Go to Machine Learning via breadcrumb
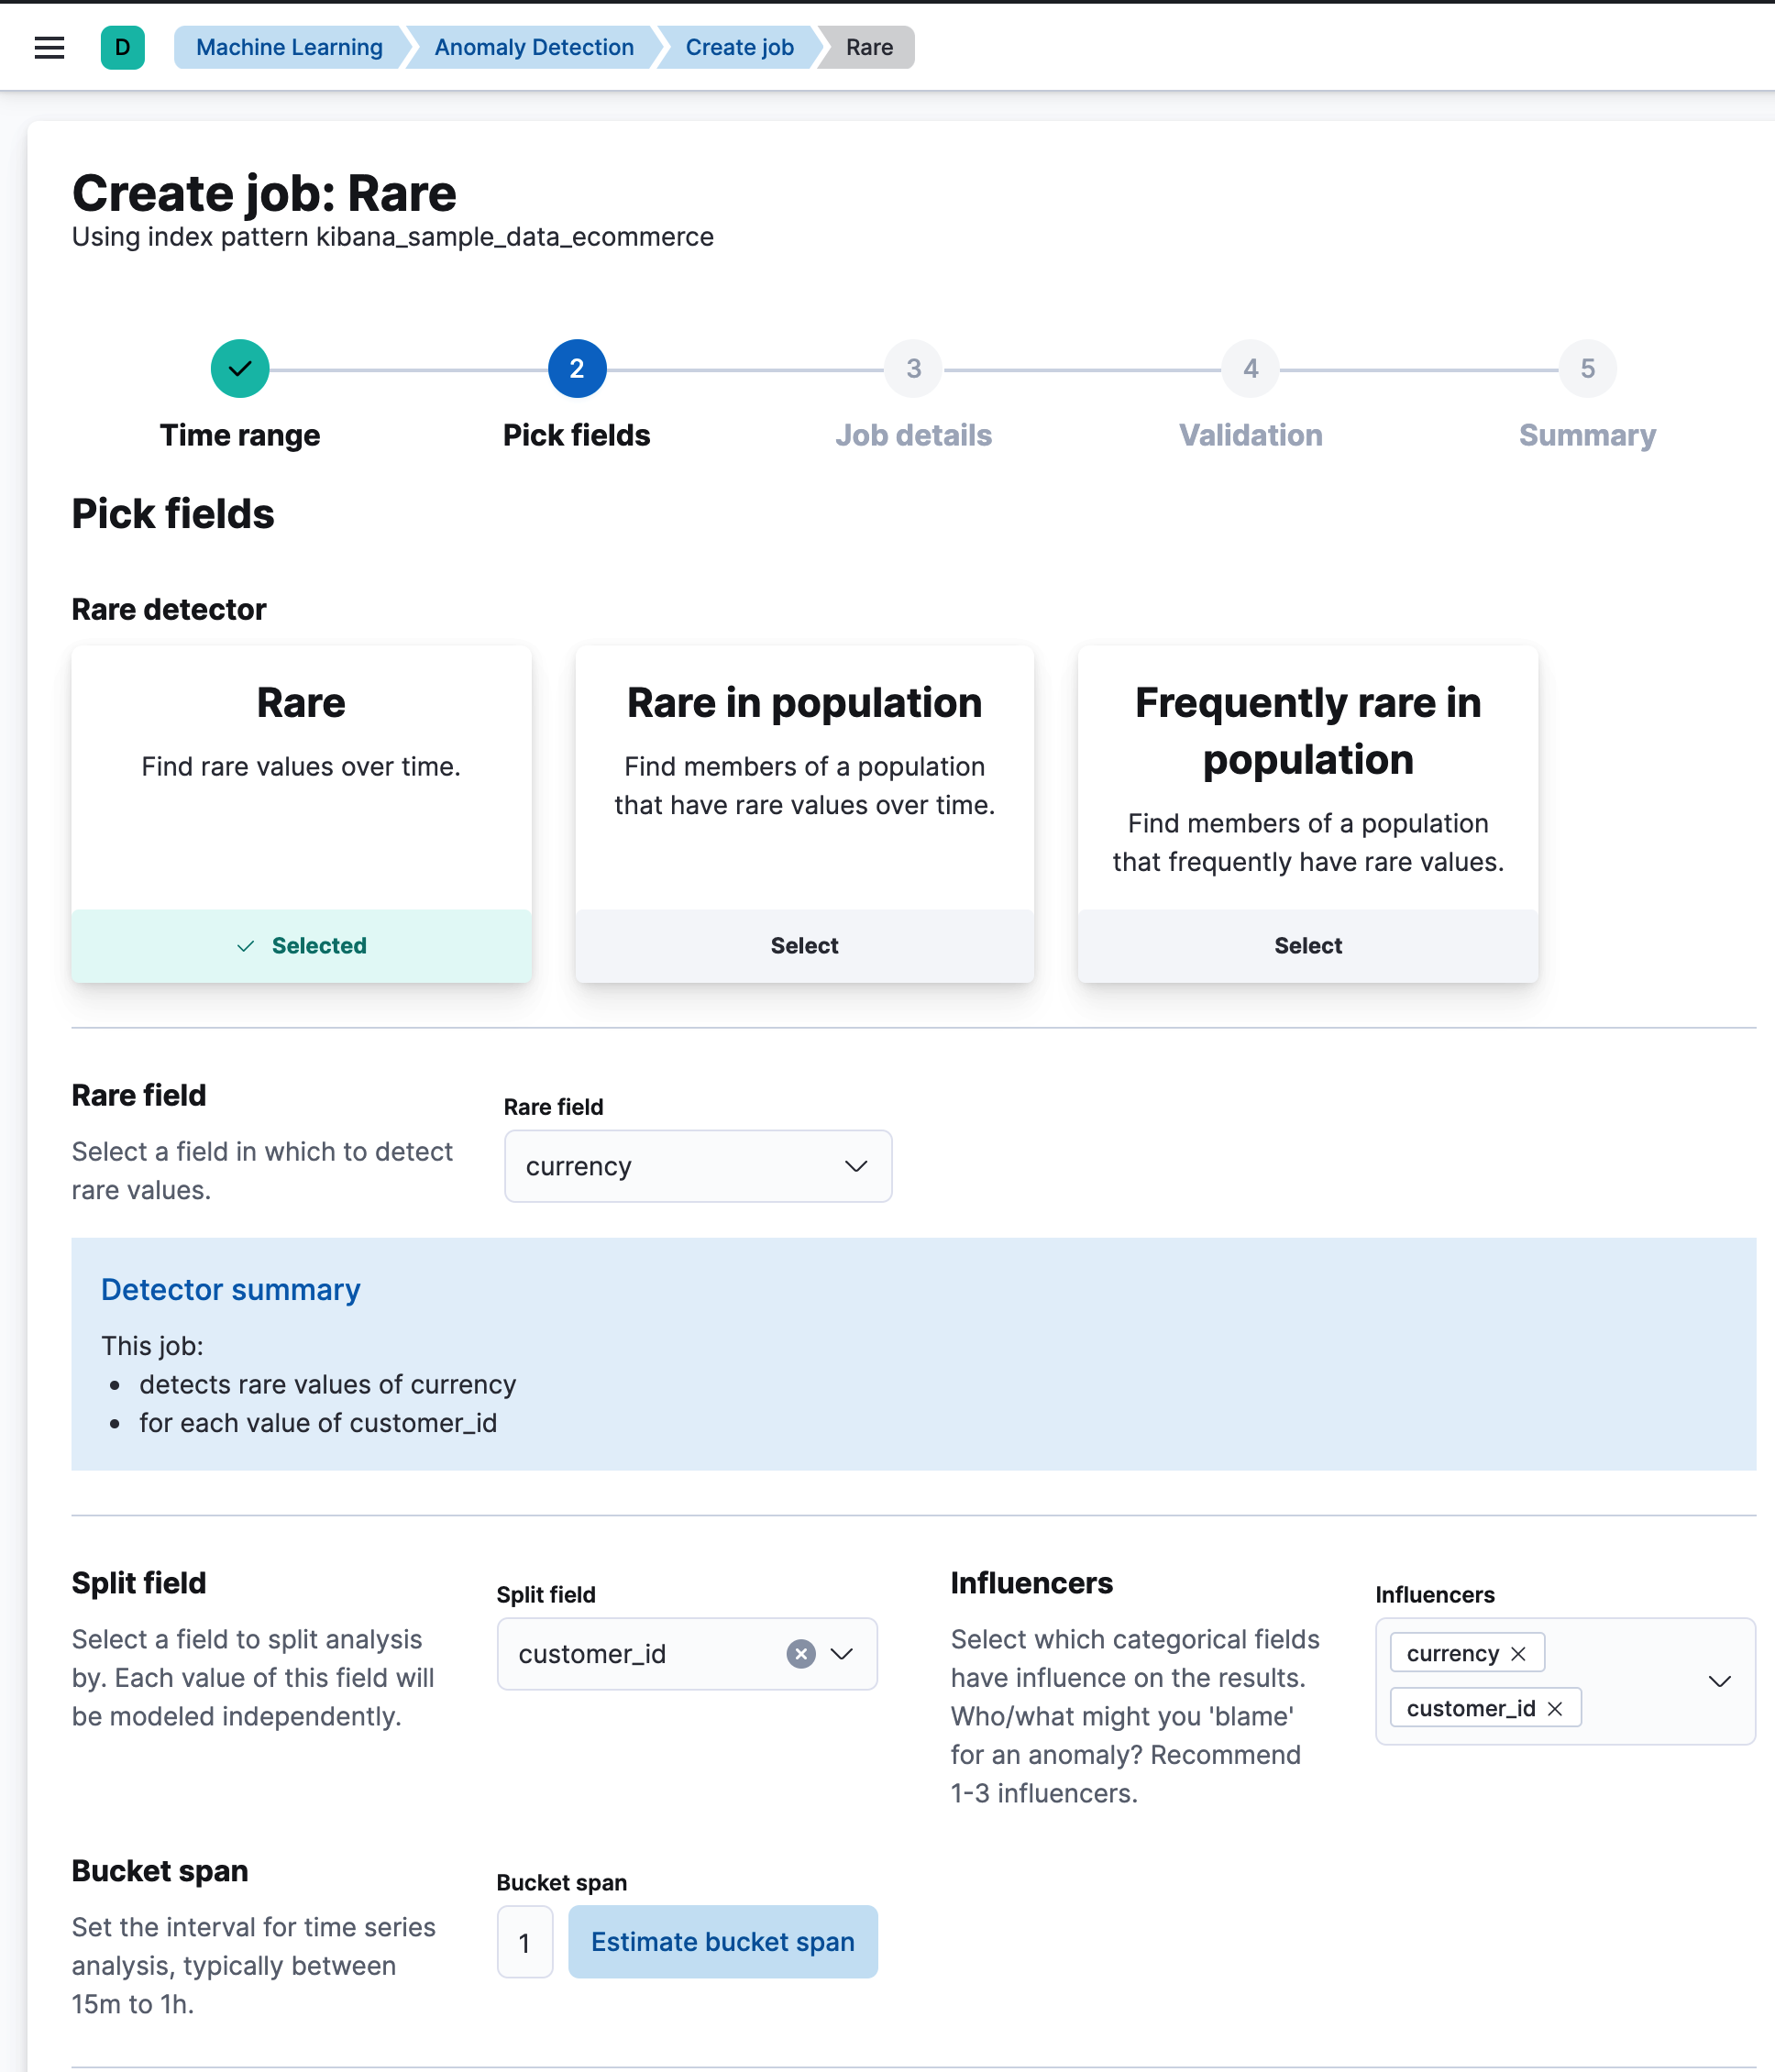 click(x=289, y=47)
